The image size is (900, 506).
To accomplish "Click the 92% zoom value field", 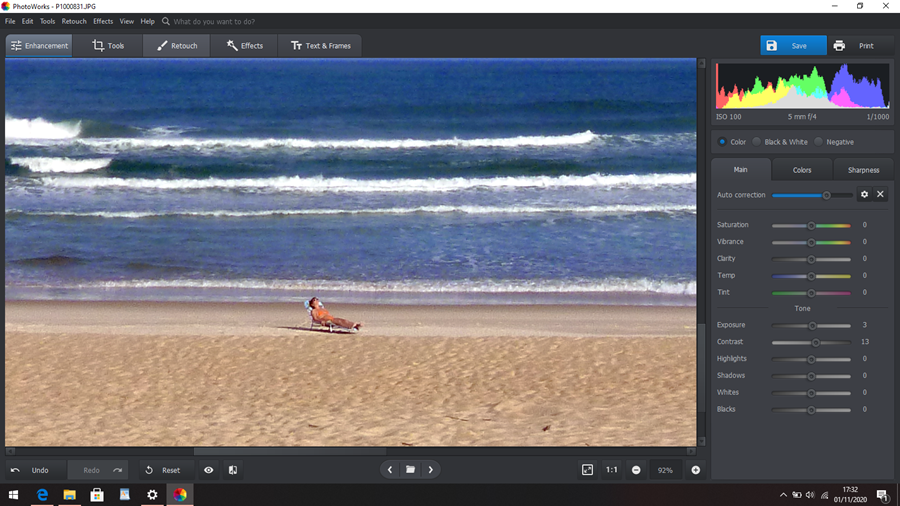I will point(665,470).
